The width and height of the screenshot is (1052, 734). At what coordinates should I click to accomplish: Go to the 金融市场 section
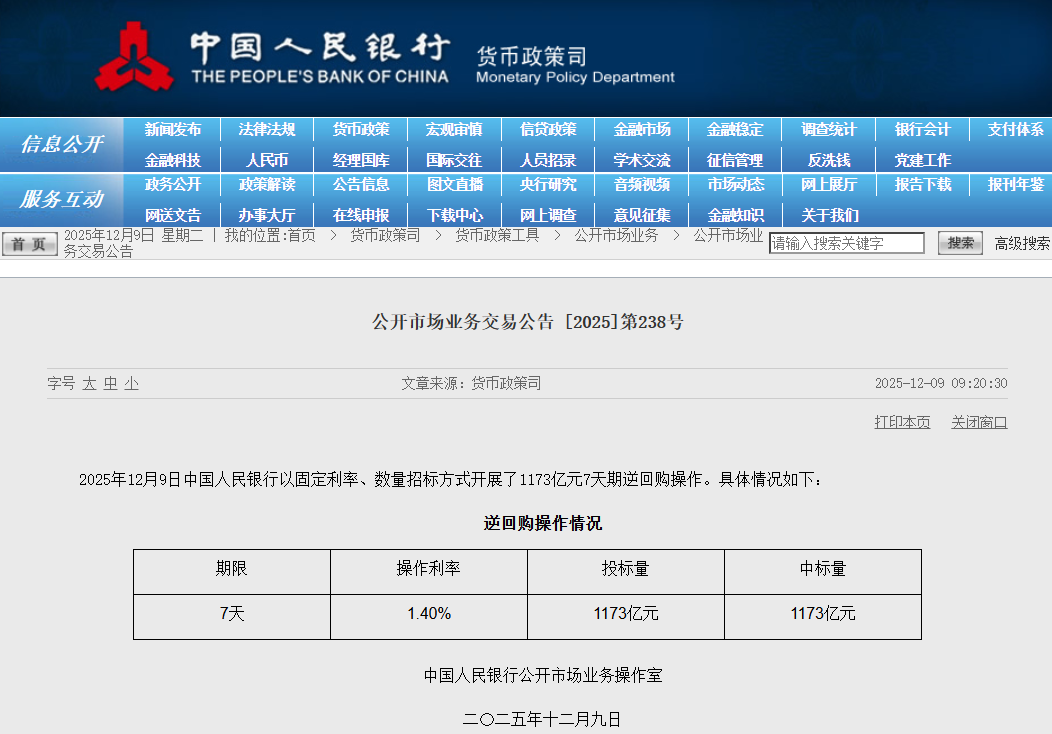pyautogui.click(x=642, y=130)
